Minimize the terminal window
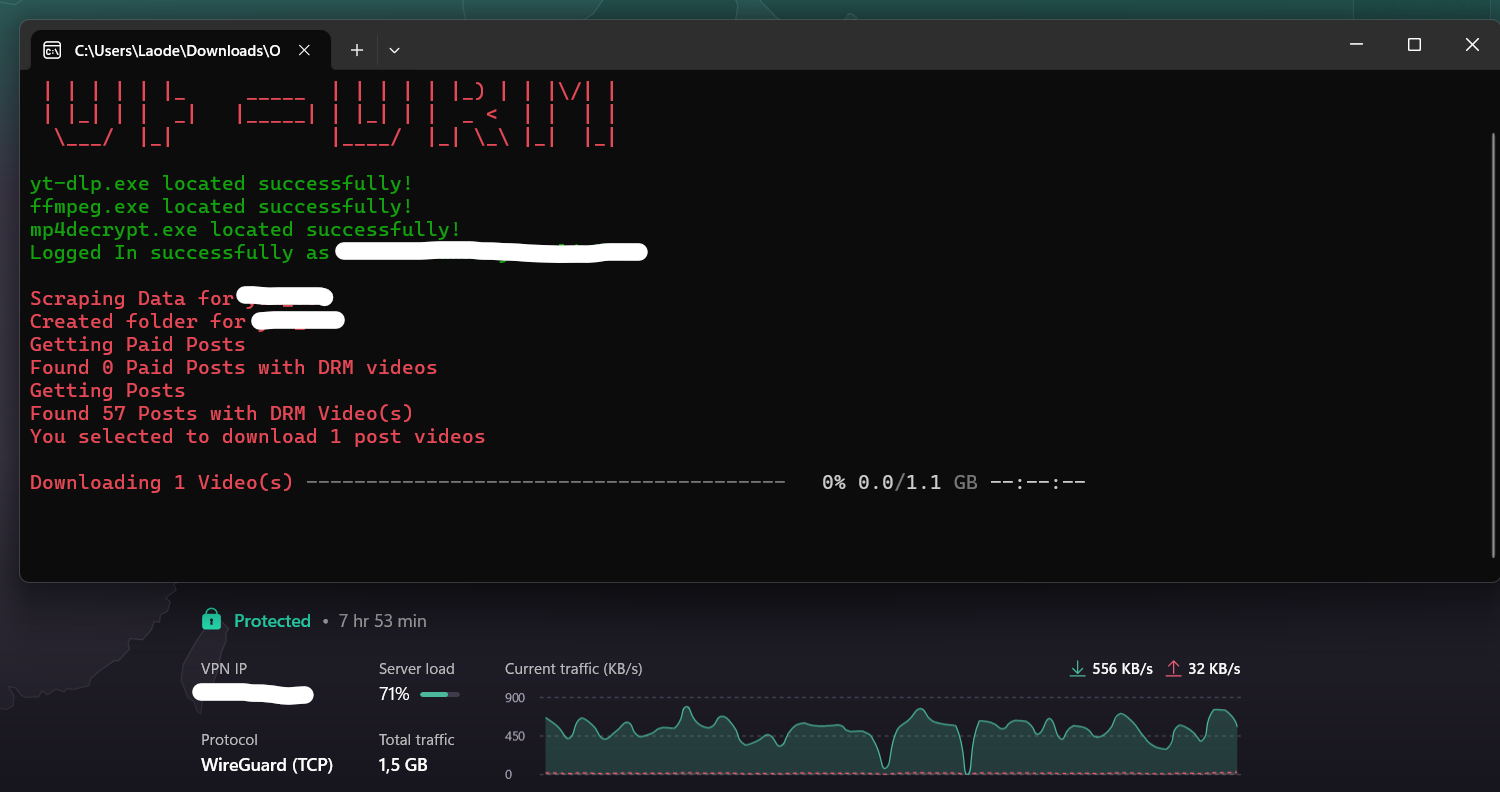Viewport: 1500px width, 792px height. click(1356, 45)
